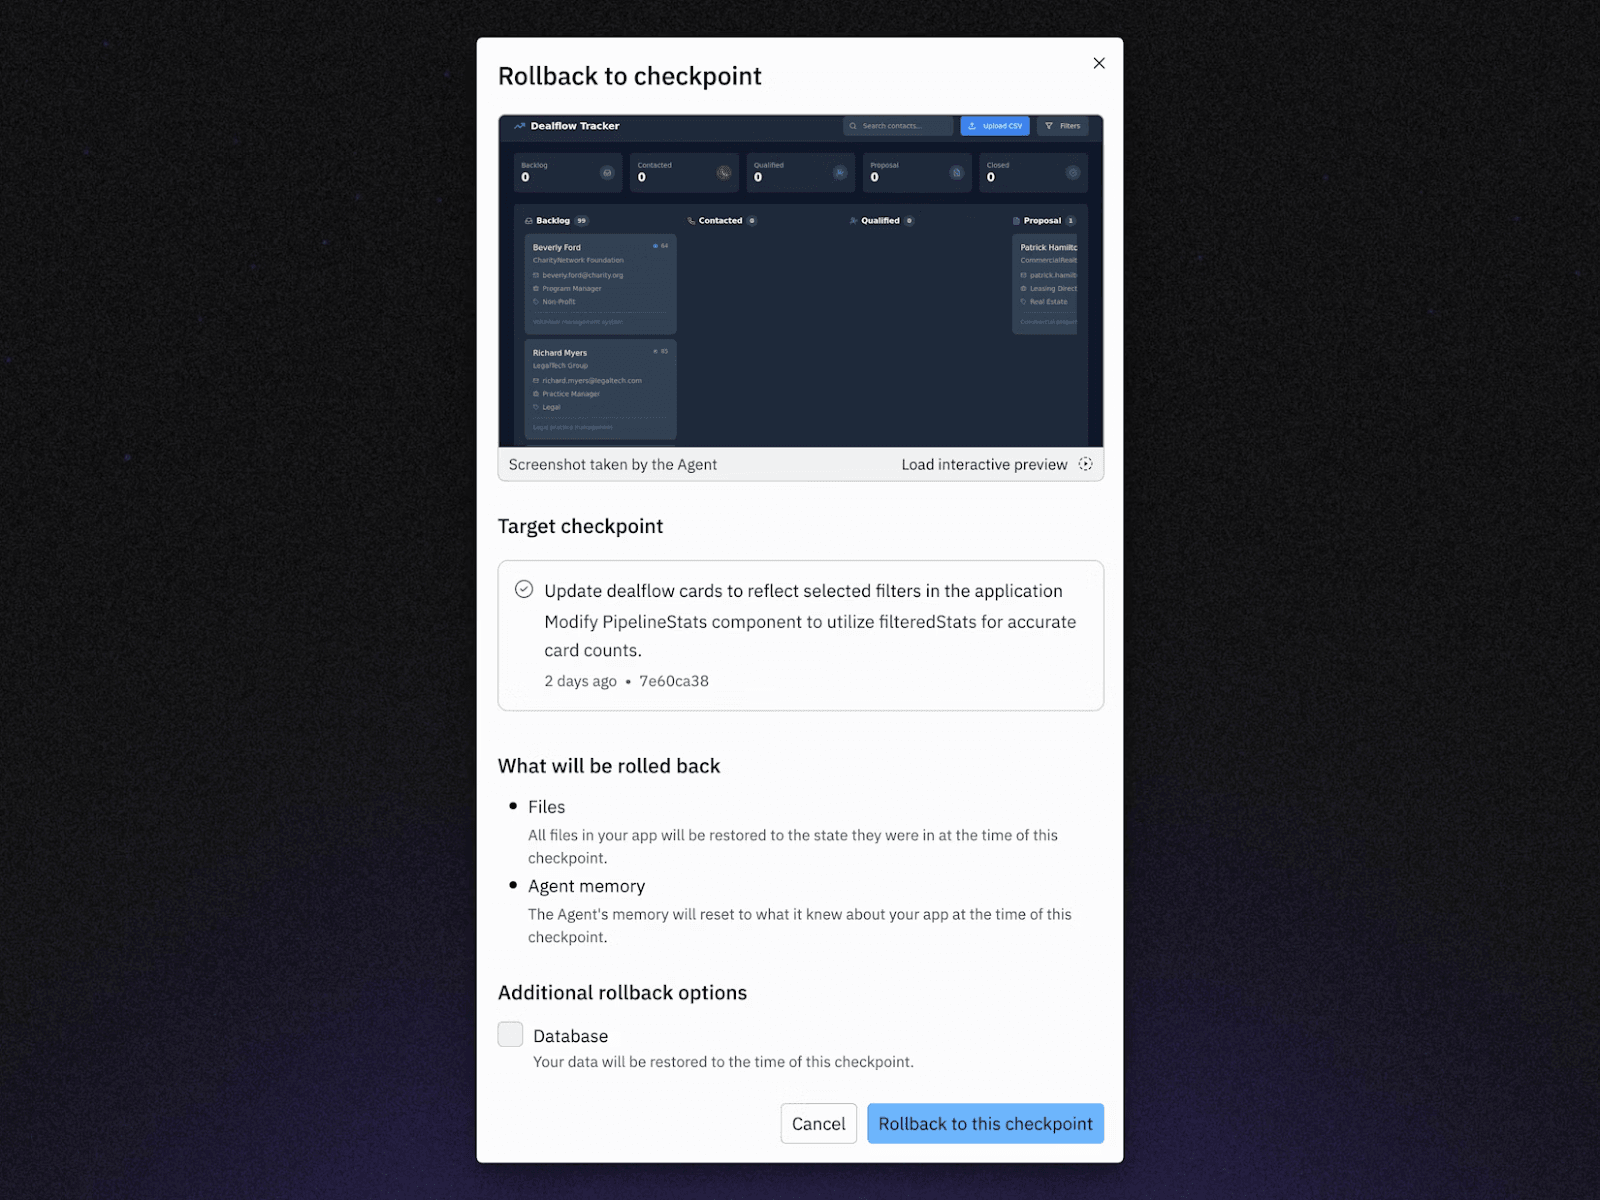Click the checkpoint commit hash 7e60ca38

point(674,681)
